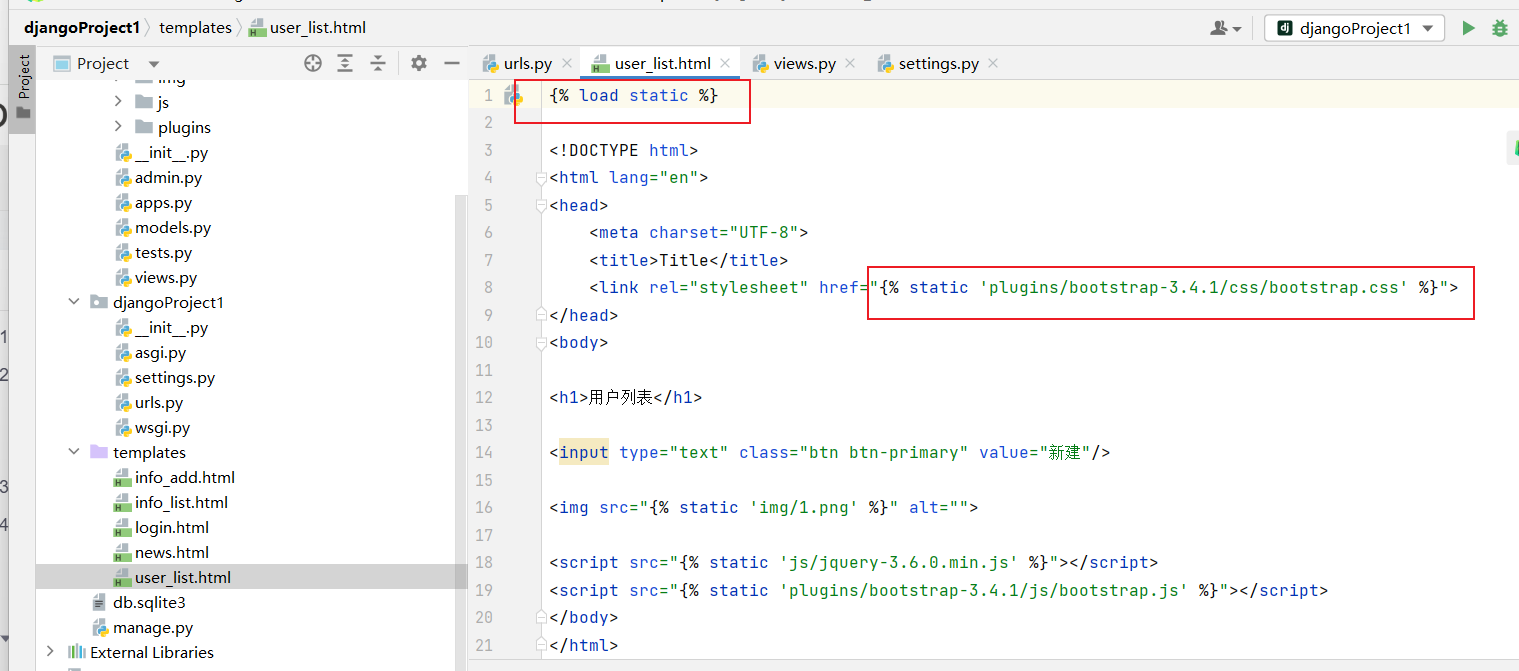Screen dimensions: 1519x671
Task: Close the user_list.html tab
Action: (x=725, y=63)
